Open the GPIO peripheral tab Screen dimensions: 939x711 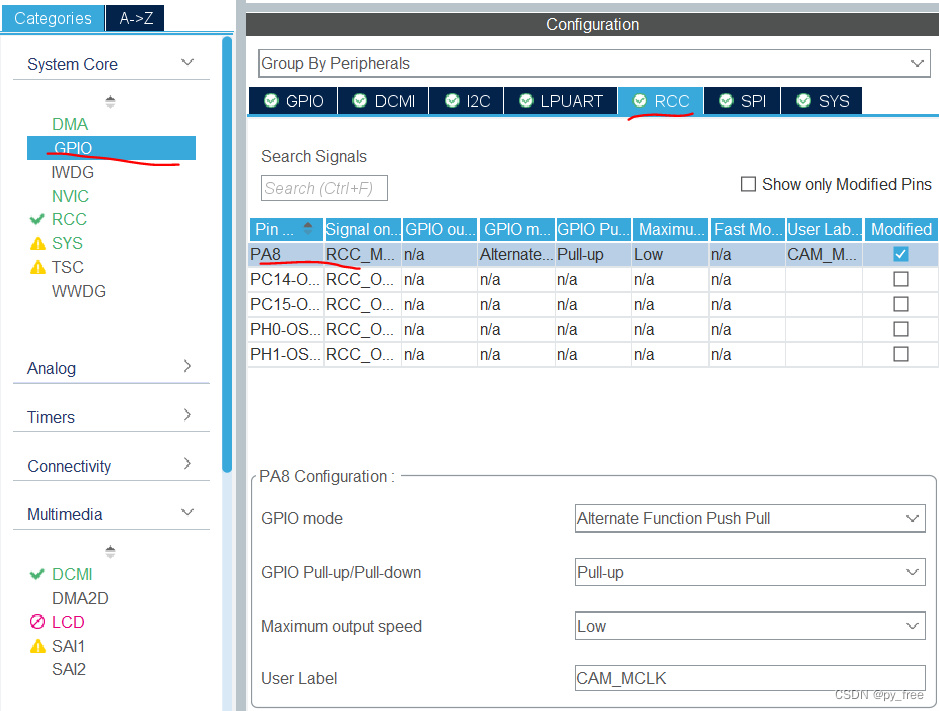click(x=293, y=101)
